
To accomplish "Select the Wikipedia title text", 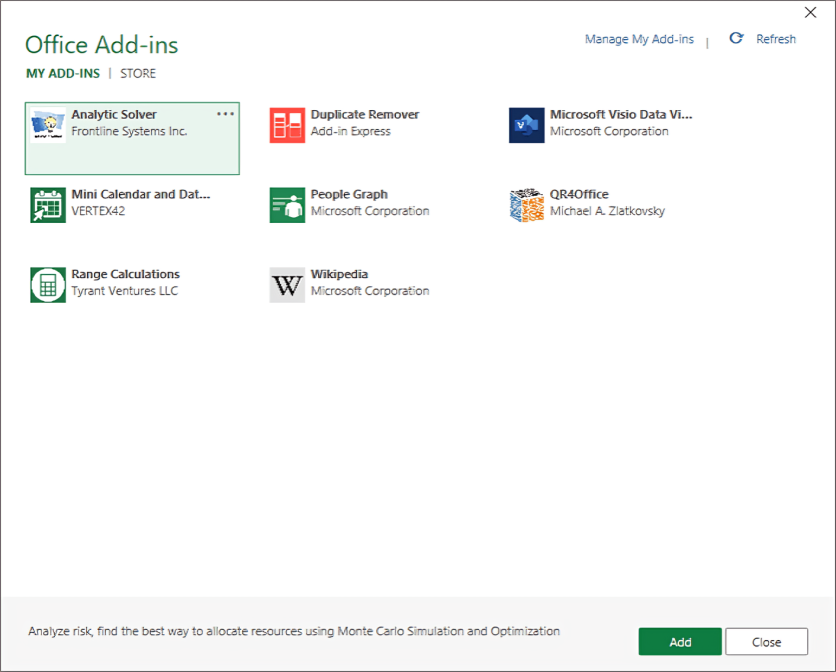I will click(x=339, y=274).
